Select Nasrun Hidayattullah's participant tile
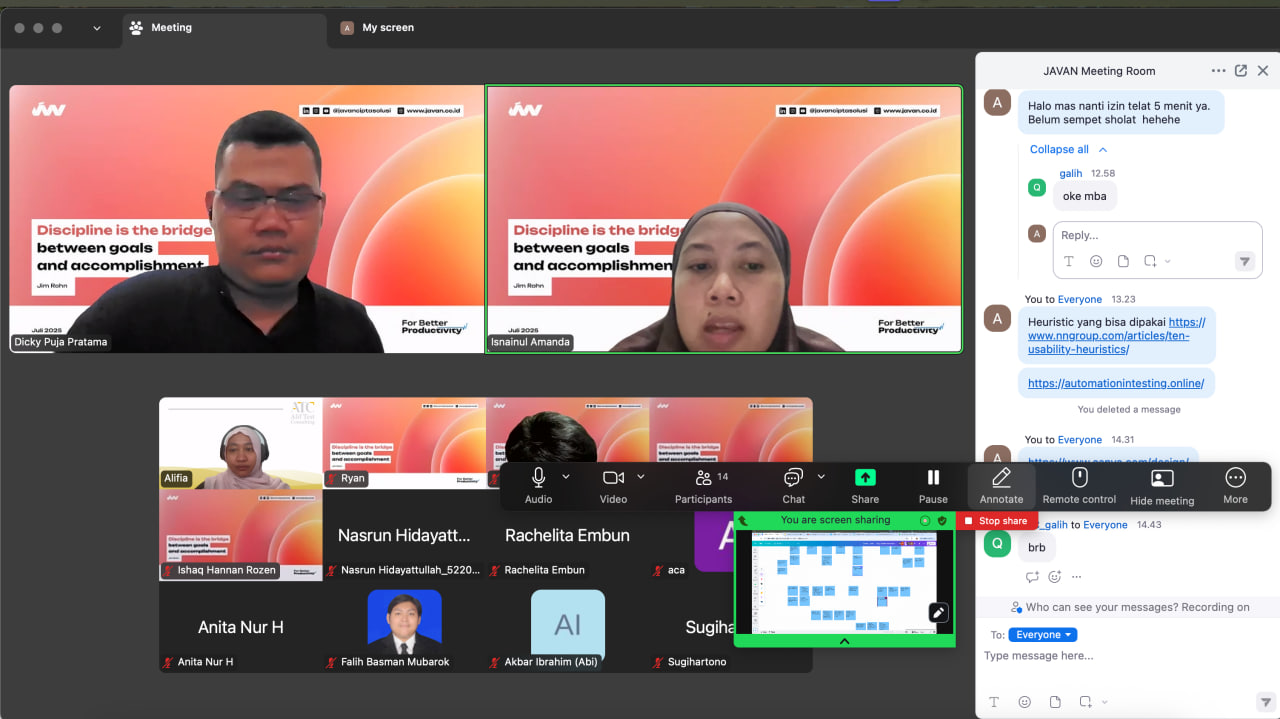The height and width of the screenshot is (719, 1280). point(405,535)
